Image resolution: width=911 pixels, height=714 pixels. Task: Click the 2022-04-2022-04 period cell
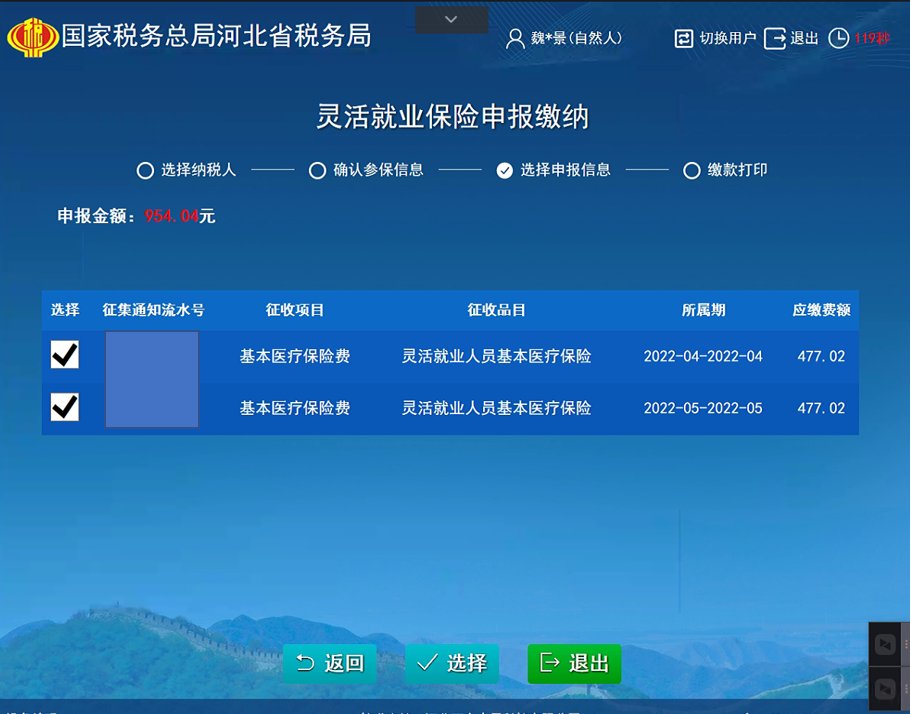(x=703, y=356)
